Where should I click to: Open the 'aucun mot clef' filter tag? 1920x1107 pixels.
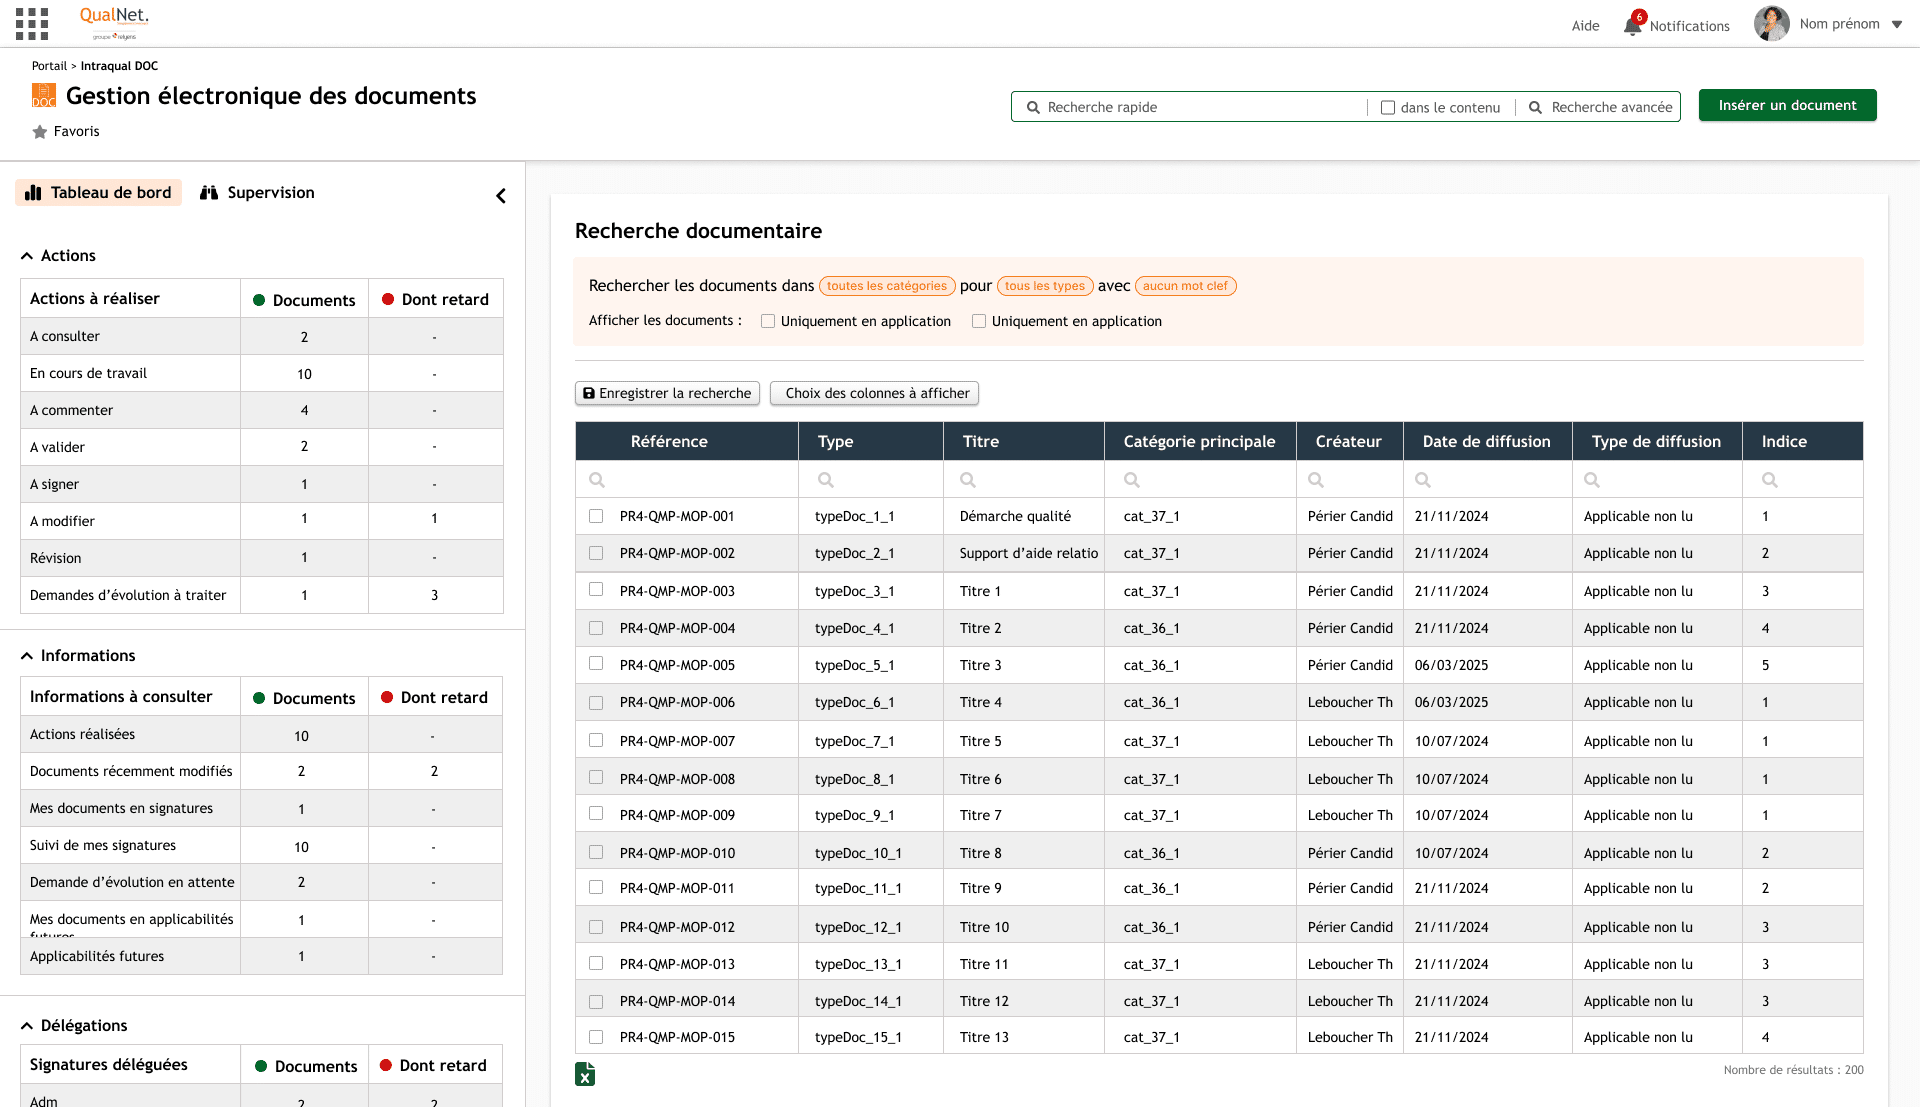click(x=1185, y=287)
